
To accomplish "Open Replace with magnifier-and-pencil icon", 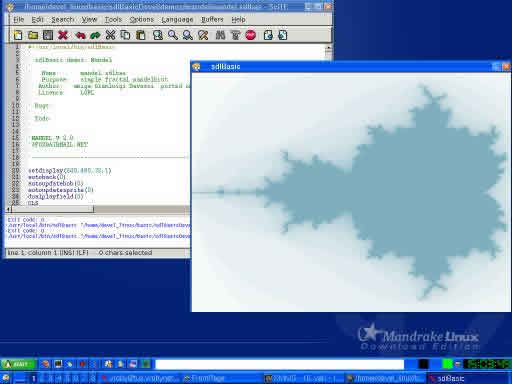I will [203, 35].
